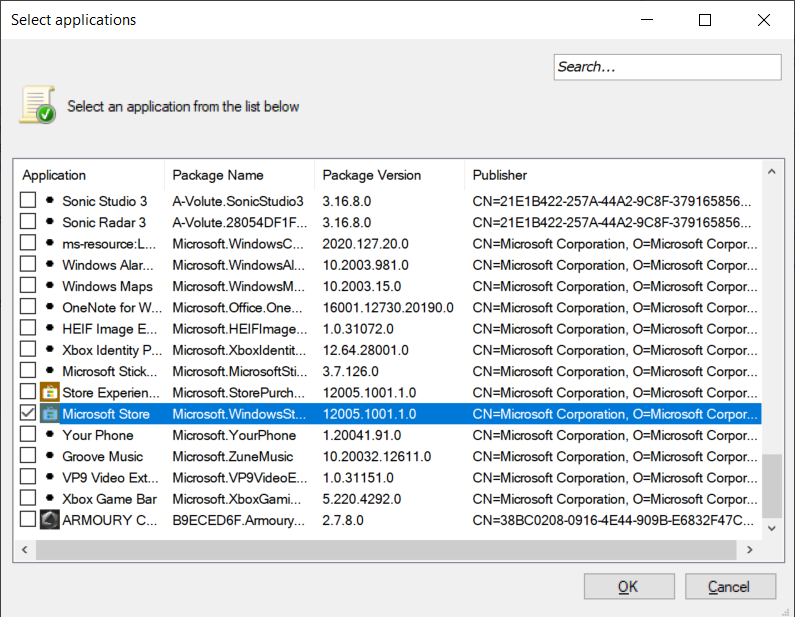Enable the OneNote for Windows checkbox

click(28, 307)
